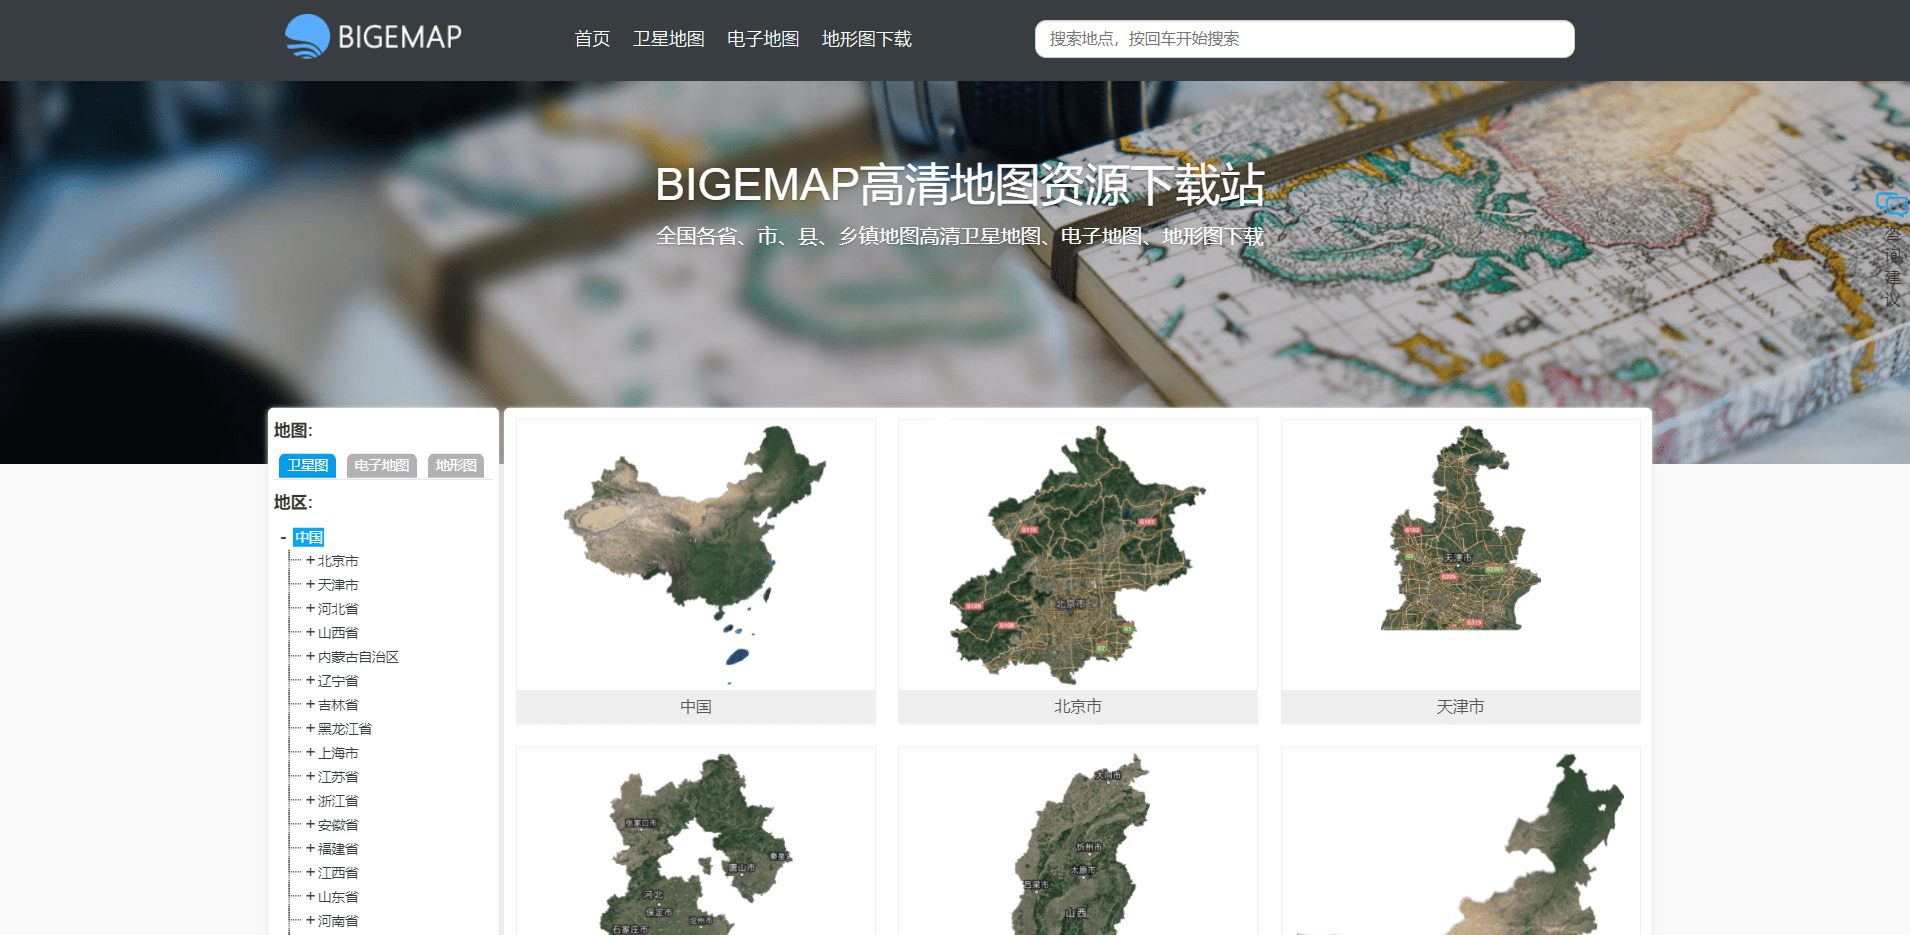Click the 北京市 card caption
This screenshot has width=1910, height=935.
[x=1078, y=707]
